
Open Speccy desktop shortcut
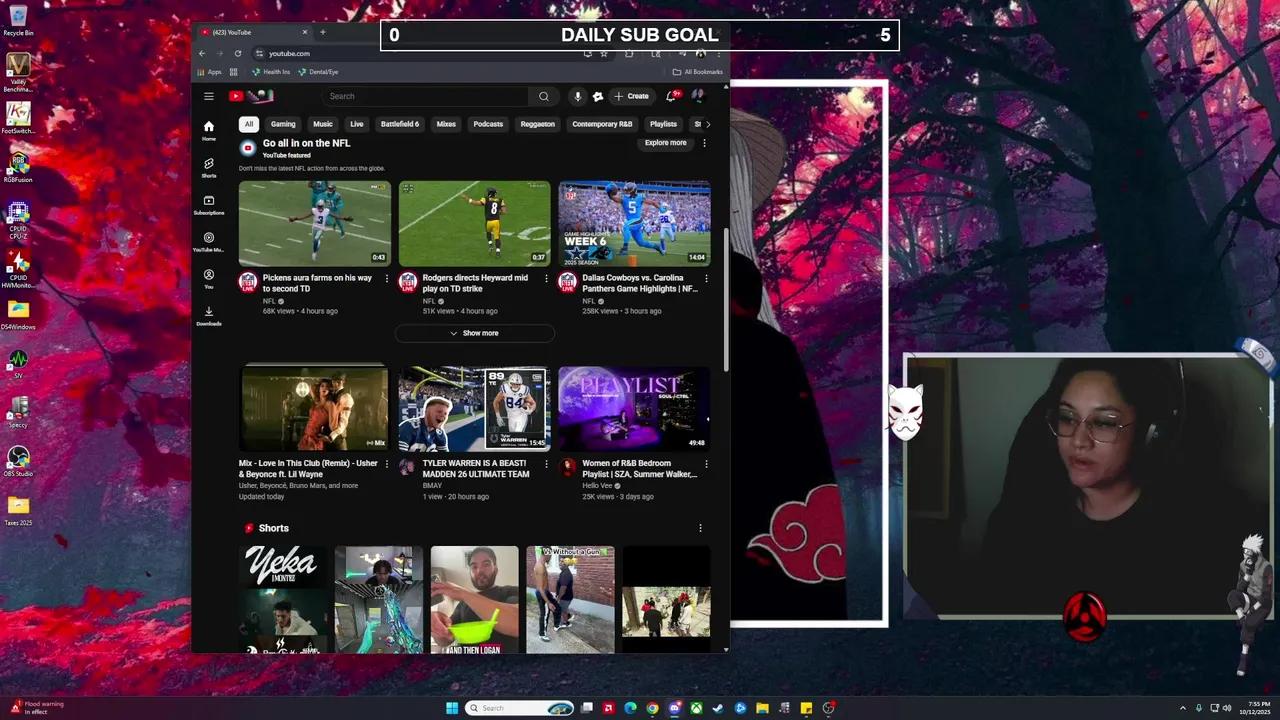point(18,412)
